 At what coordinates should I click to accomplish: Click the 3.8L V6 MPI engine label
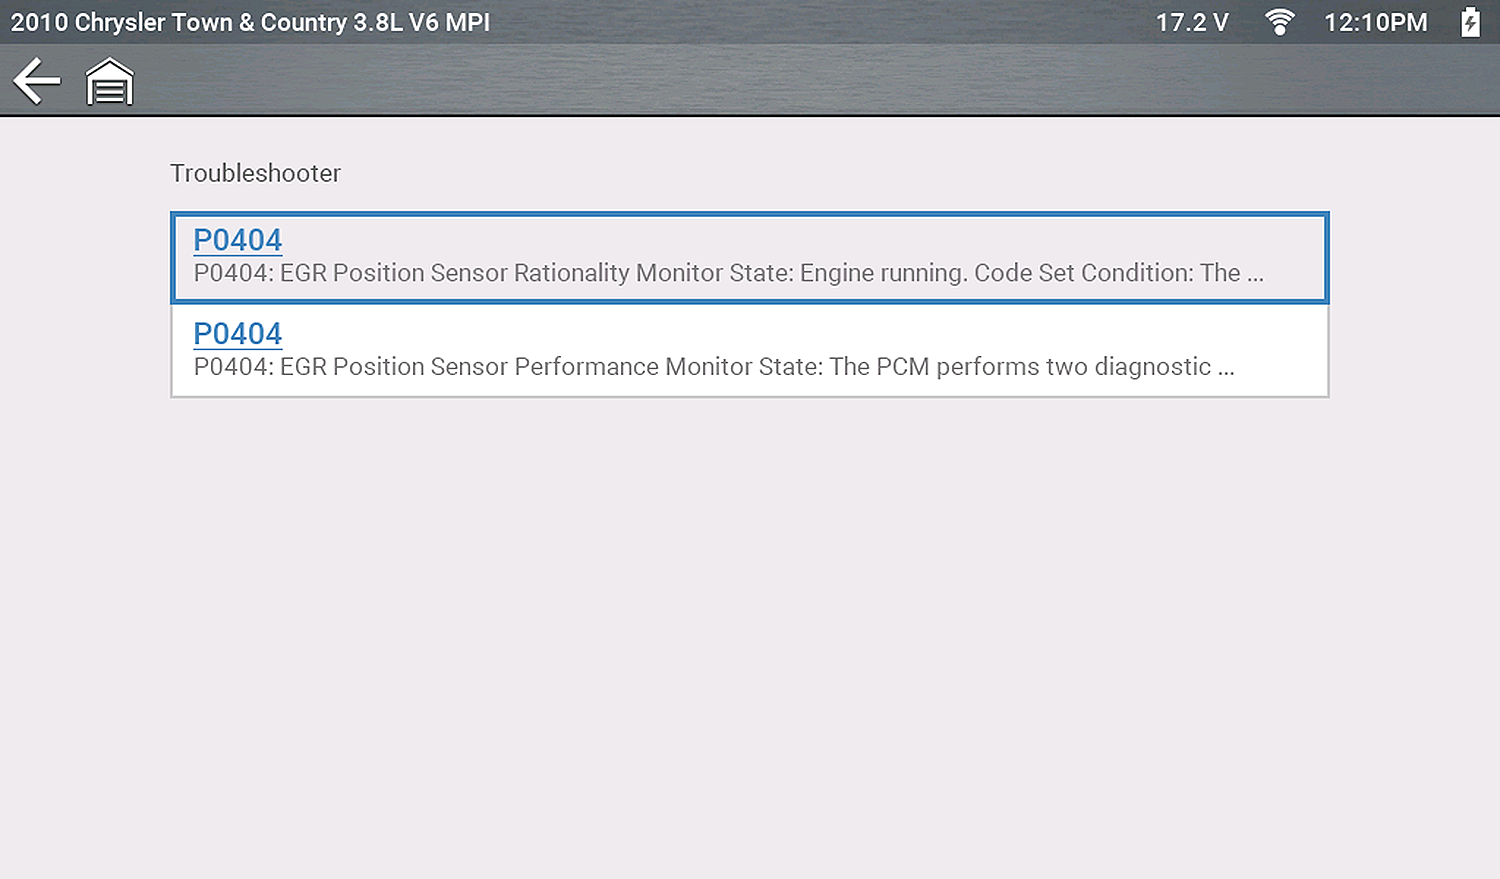[421, 22]
